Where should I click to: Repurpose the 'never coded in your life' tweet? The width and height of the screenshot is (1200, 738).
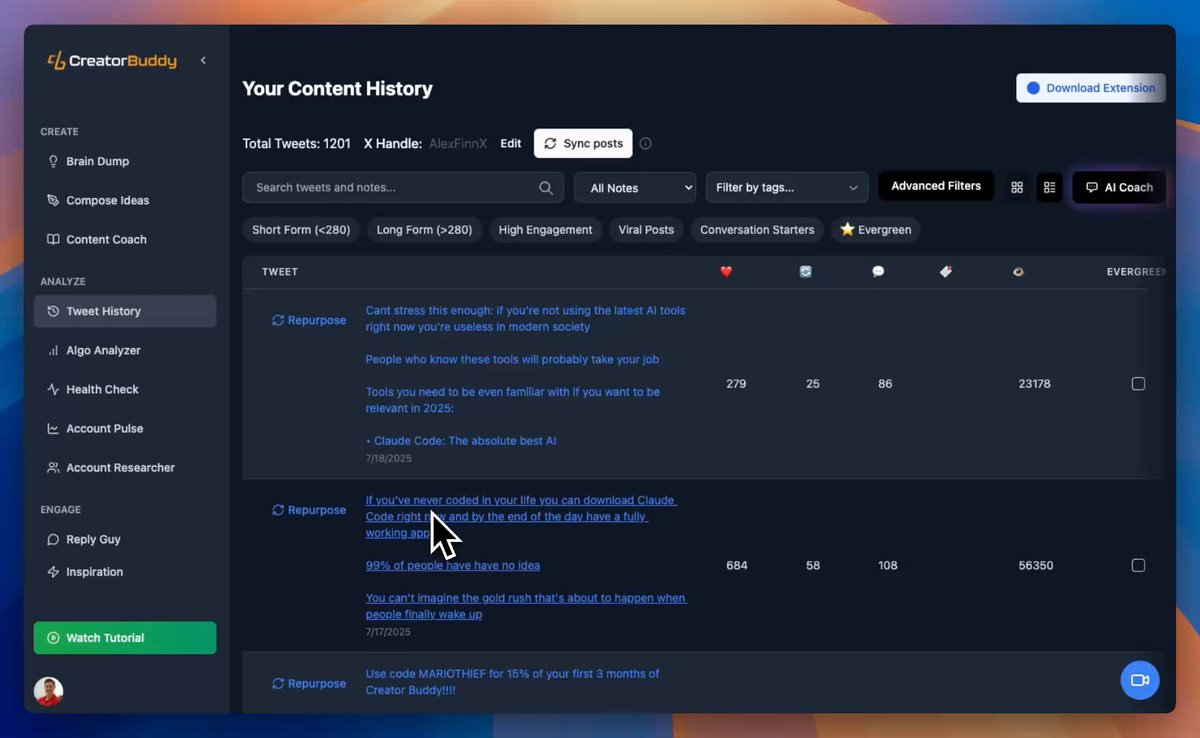pyautogui.click(x=309, y=510)
